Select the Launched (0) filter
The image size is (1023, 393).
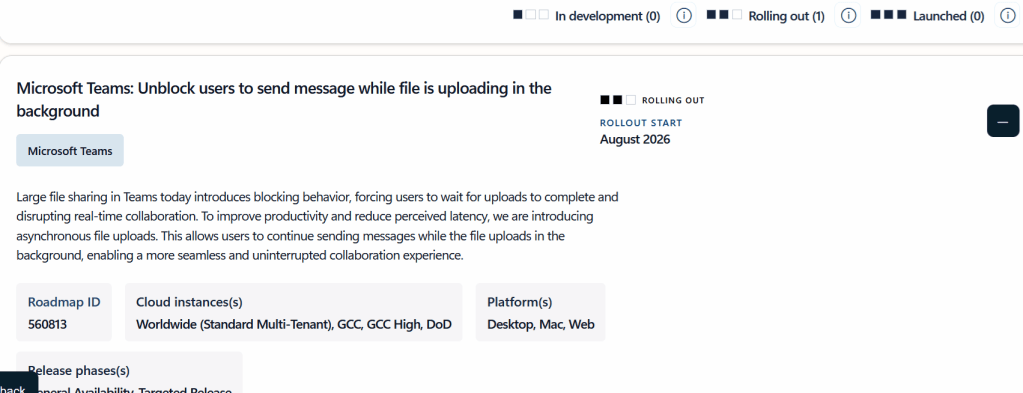[927, 16]
